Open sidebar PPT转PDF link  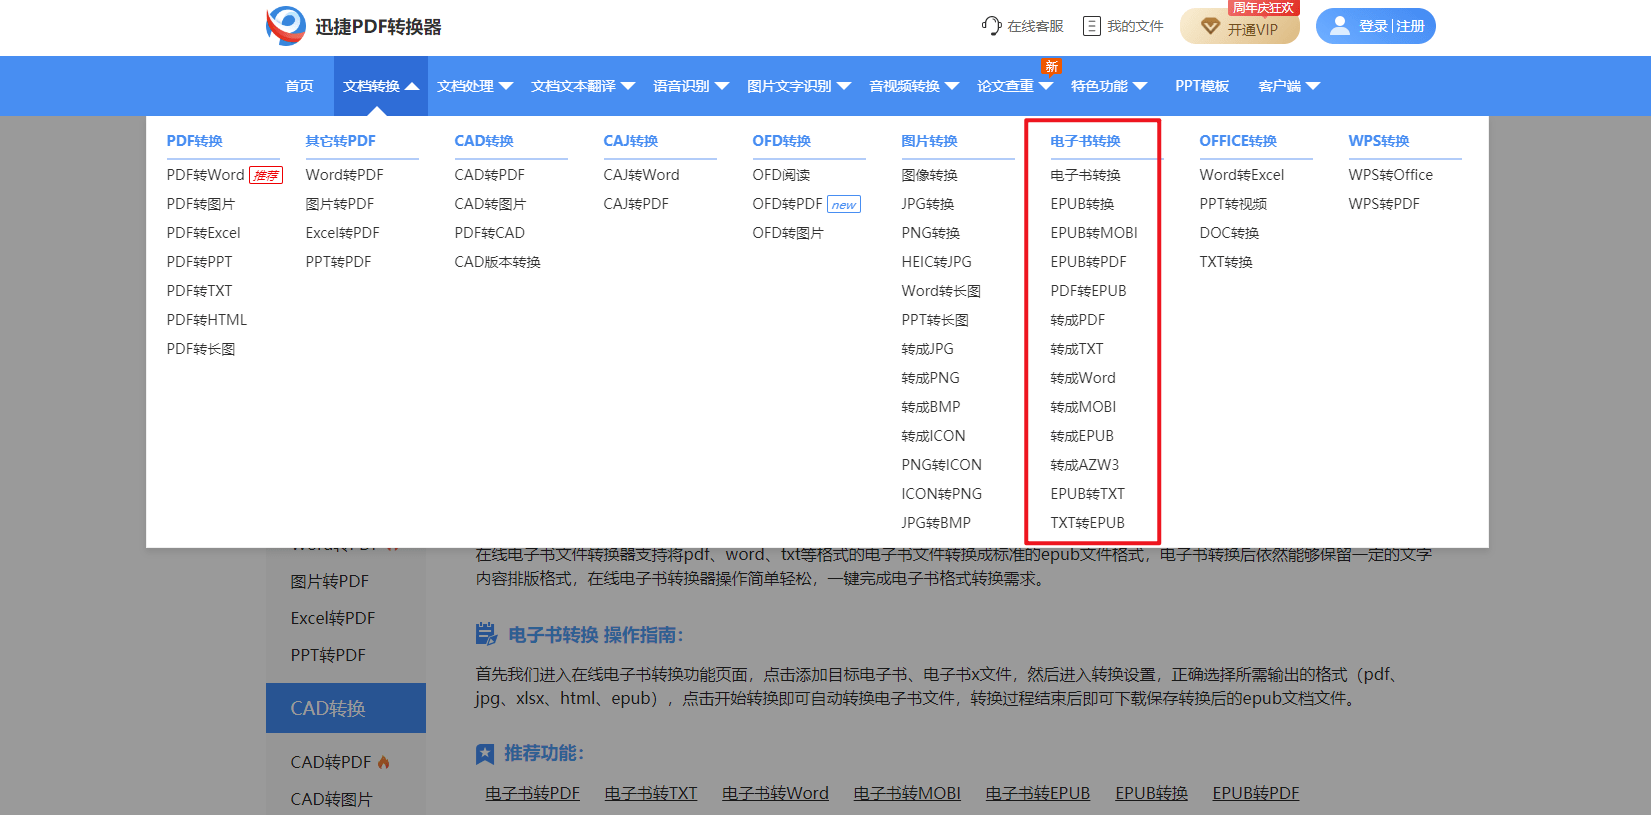(328, 656)
